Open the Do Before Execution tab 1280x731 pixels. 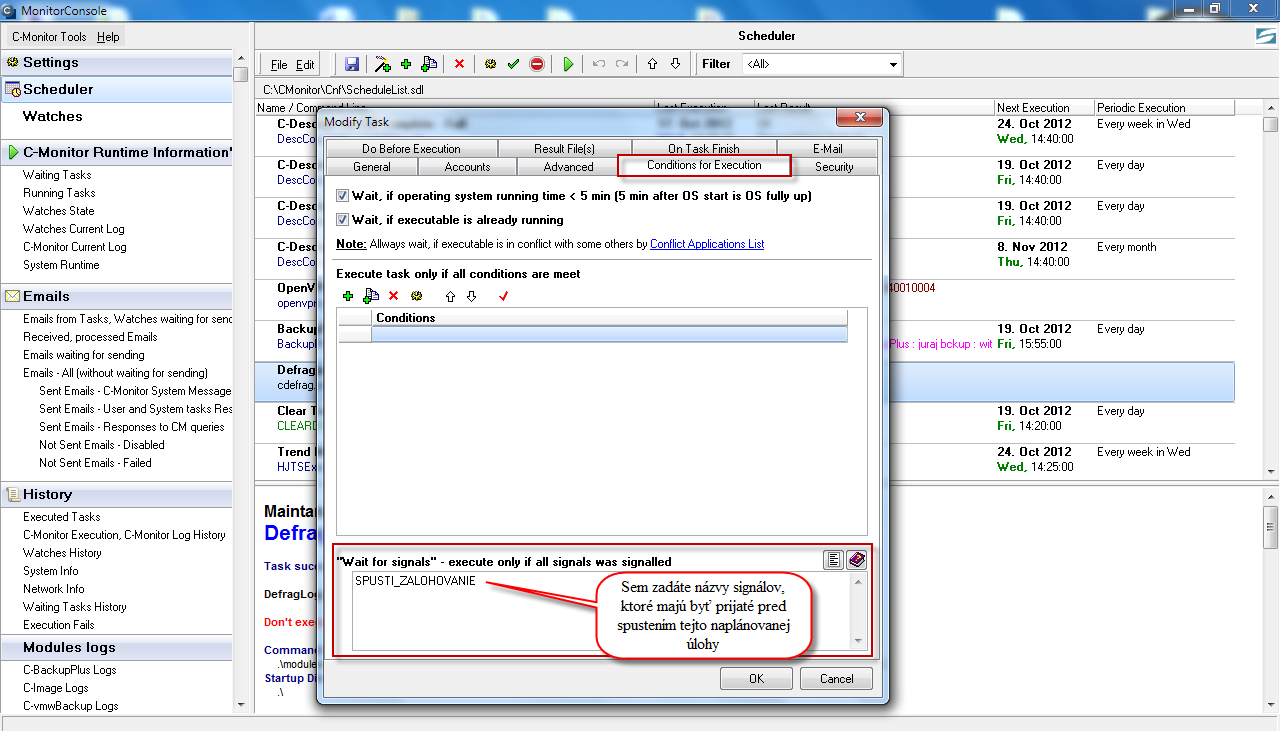tap(411, 149)
